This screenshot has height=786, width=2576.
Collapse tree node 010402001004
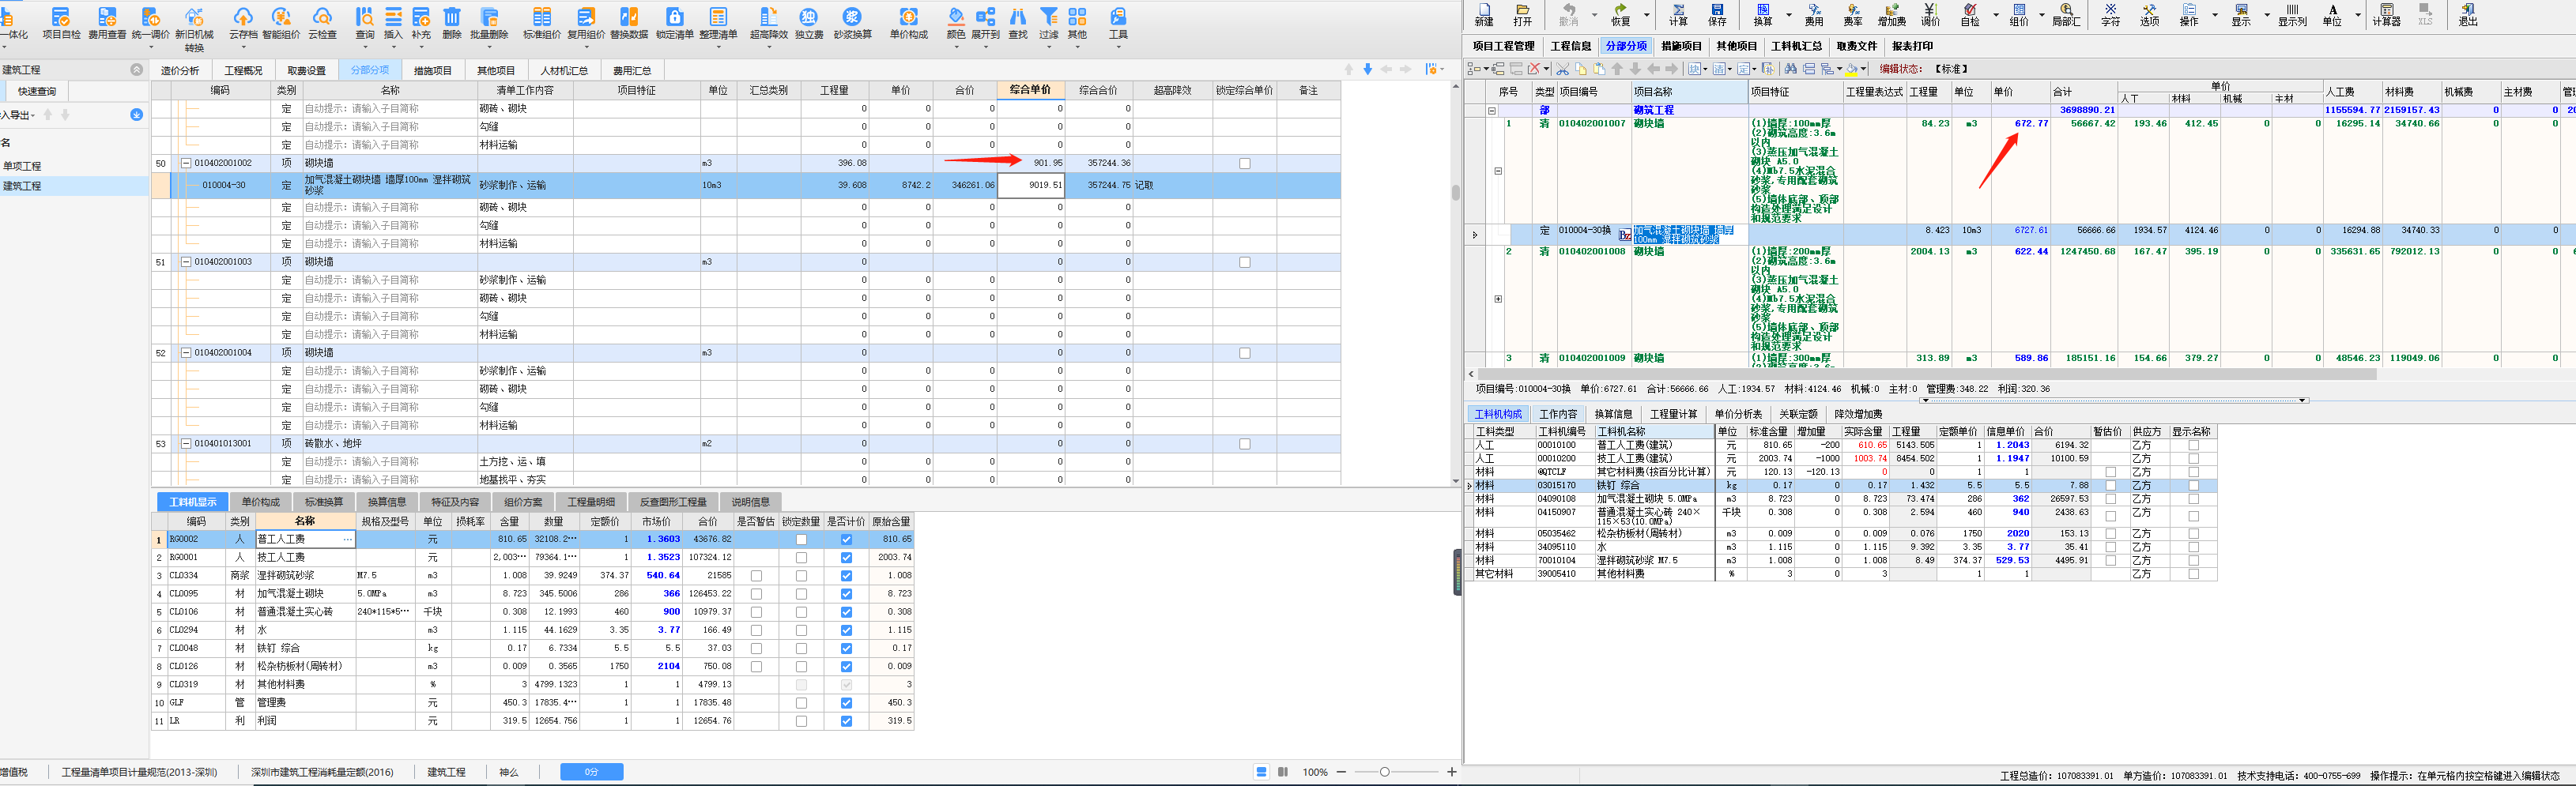coord(186,353)
